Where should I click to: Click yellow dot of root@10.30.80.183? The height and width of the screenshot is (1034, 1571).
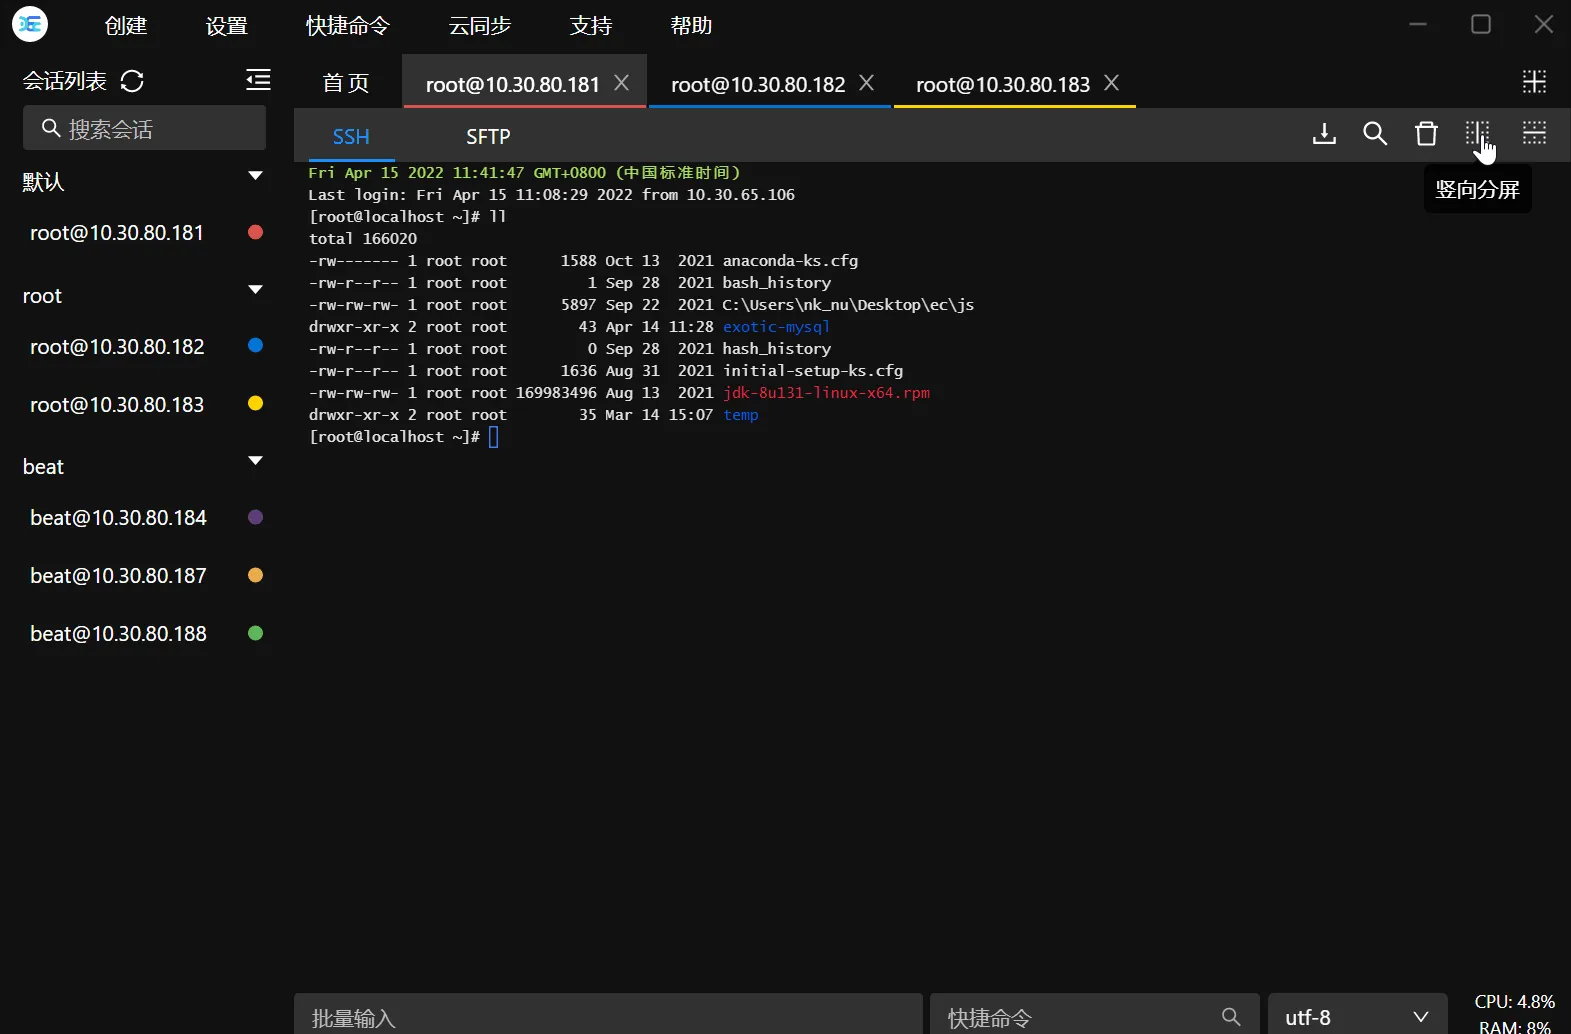(x=255, y=403)
